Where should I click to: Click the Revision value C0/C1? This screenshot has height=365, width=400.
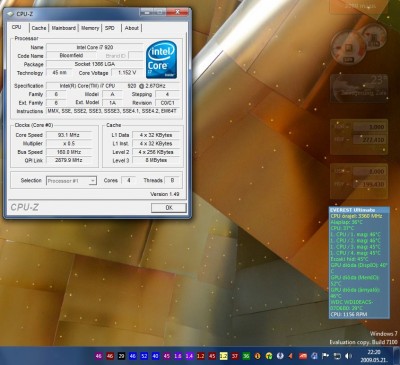[x=168, y=103]
